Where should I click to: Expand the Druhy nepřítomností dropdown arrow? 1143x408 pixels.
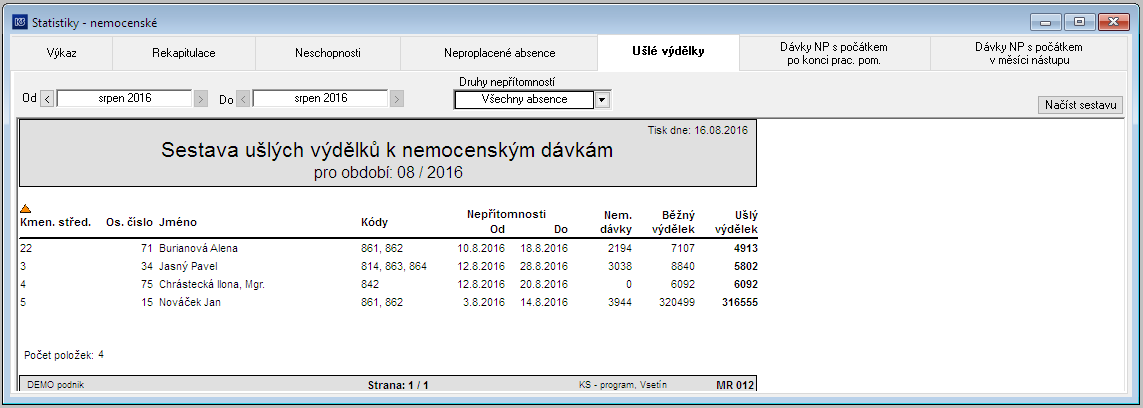[x=603, y=100]
